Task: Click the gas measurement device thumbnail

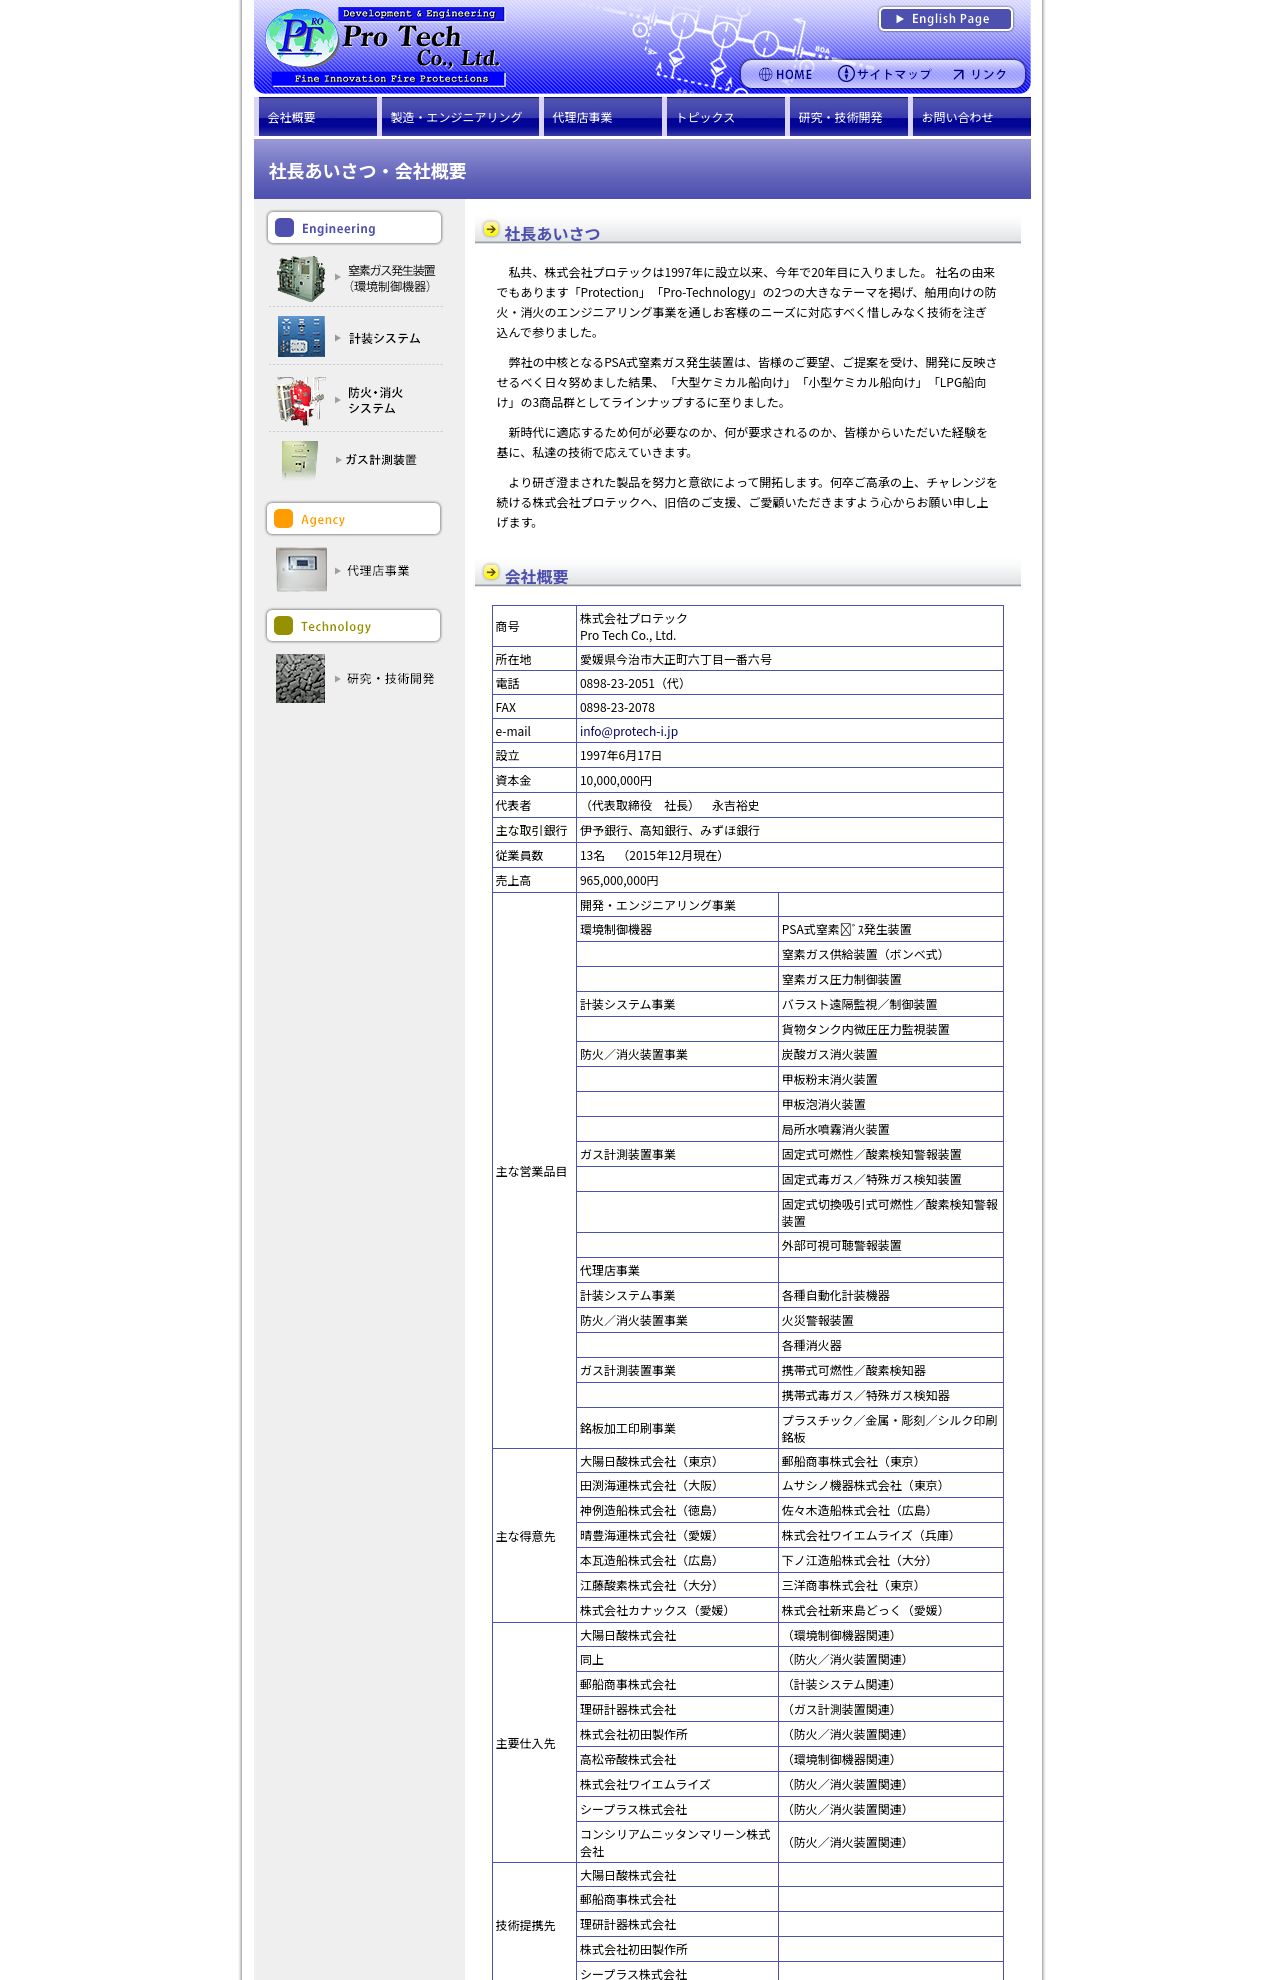Action: click(300, 460)
